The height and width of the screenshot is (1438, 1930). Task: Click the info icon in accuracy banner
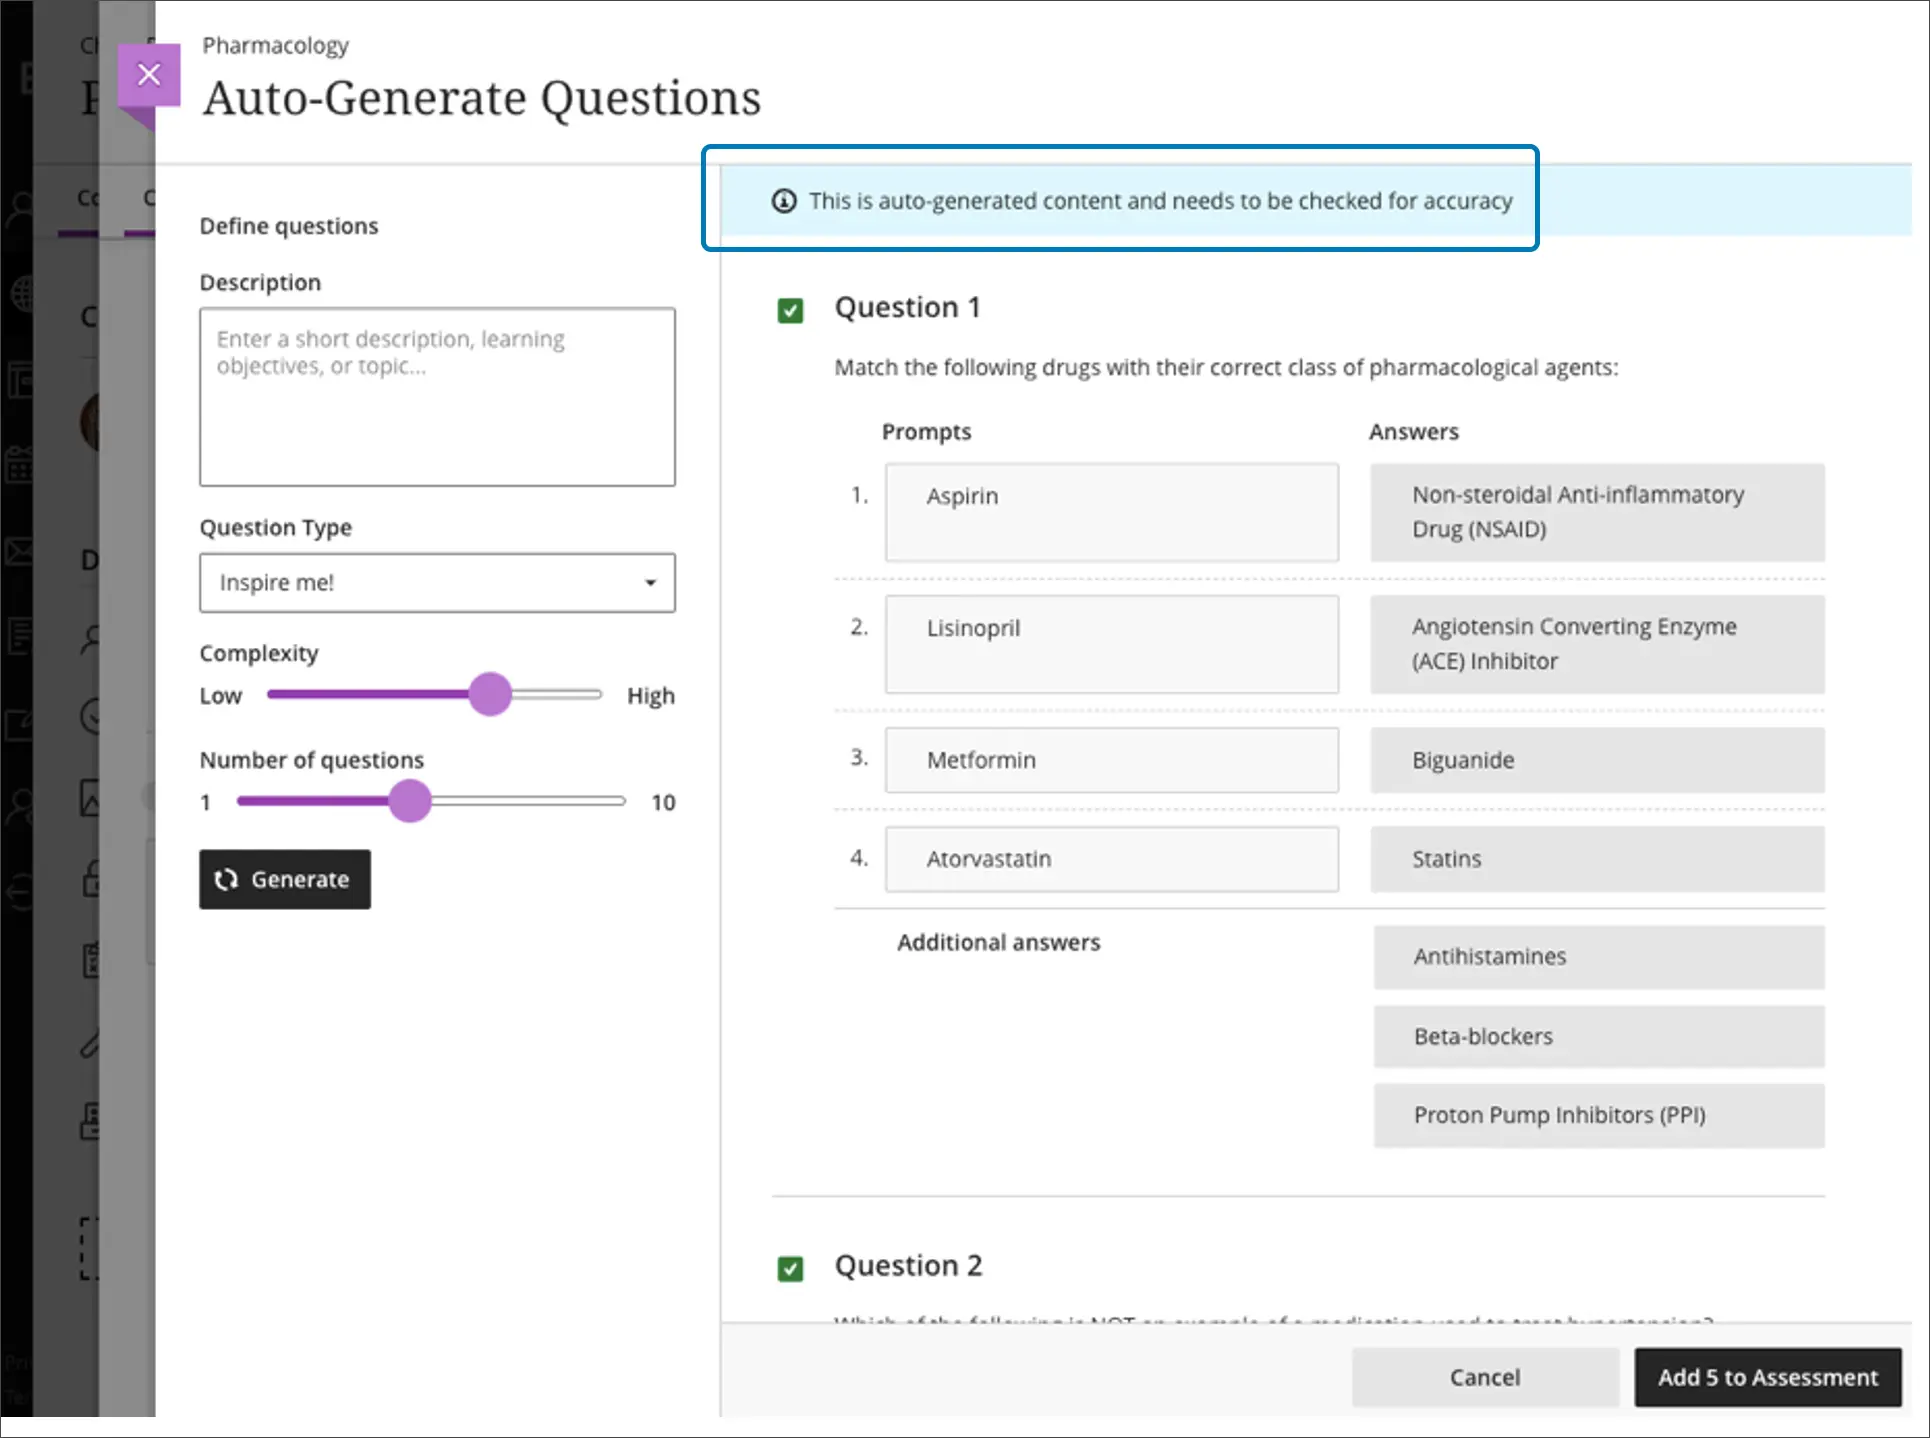pyautogui.click(x=784, y=201)
